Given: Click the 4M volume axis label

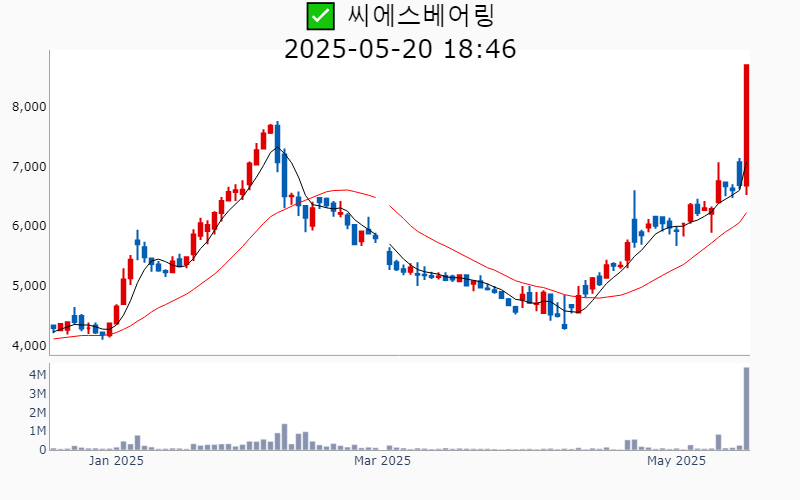Looking at the screenshot, I should coord(37,375).
